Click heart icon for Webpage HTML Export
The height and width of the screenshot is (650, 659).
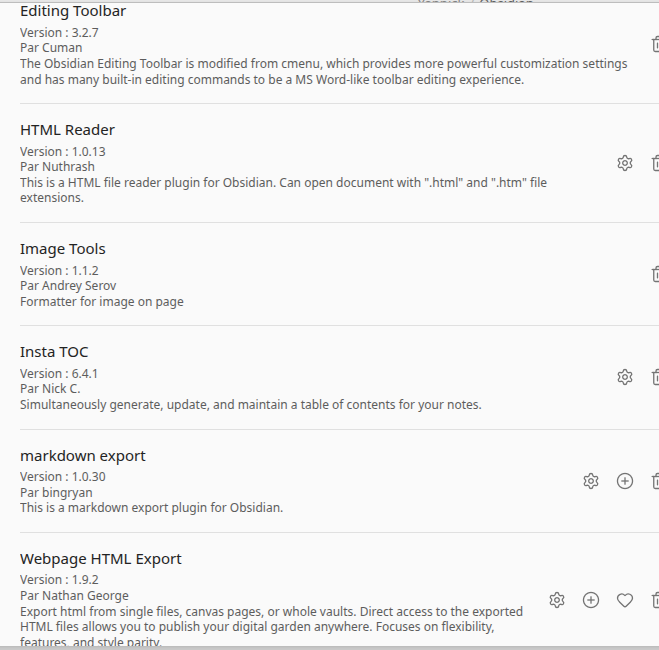tap(625, 600)
